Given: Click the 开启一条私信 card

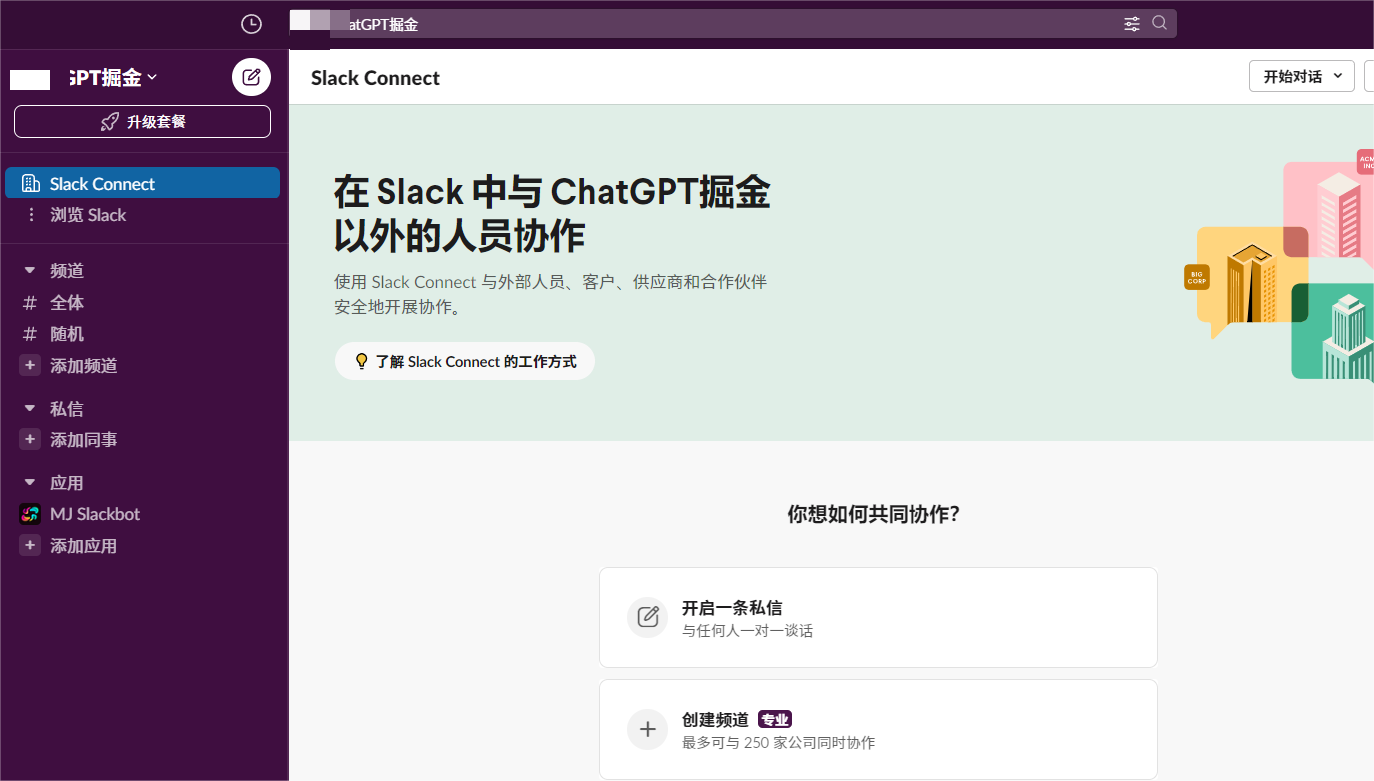Looking at the screenshot, I should point(878,617).
